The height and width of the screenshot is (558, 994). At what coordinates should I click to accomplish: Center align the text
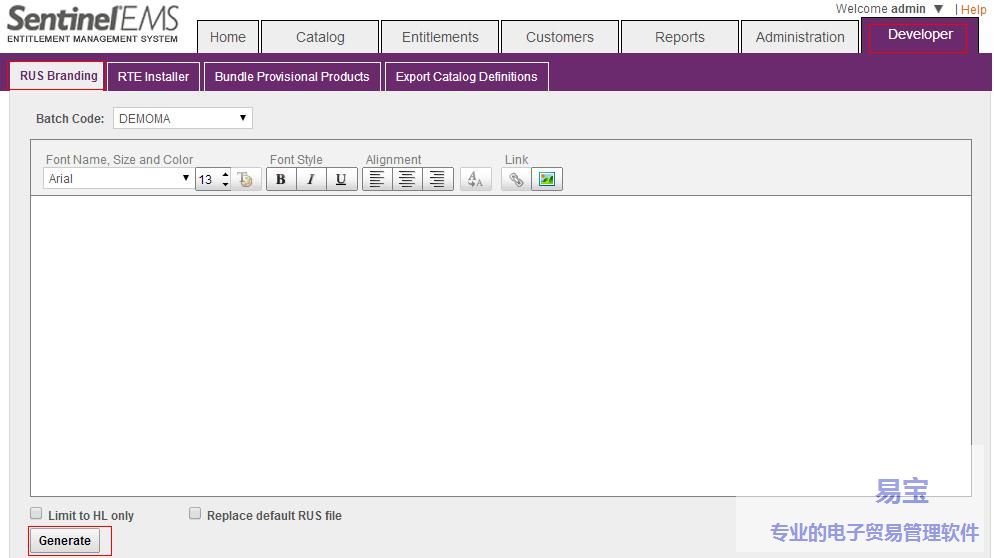pyautogui.click(x=407, y=179)
